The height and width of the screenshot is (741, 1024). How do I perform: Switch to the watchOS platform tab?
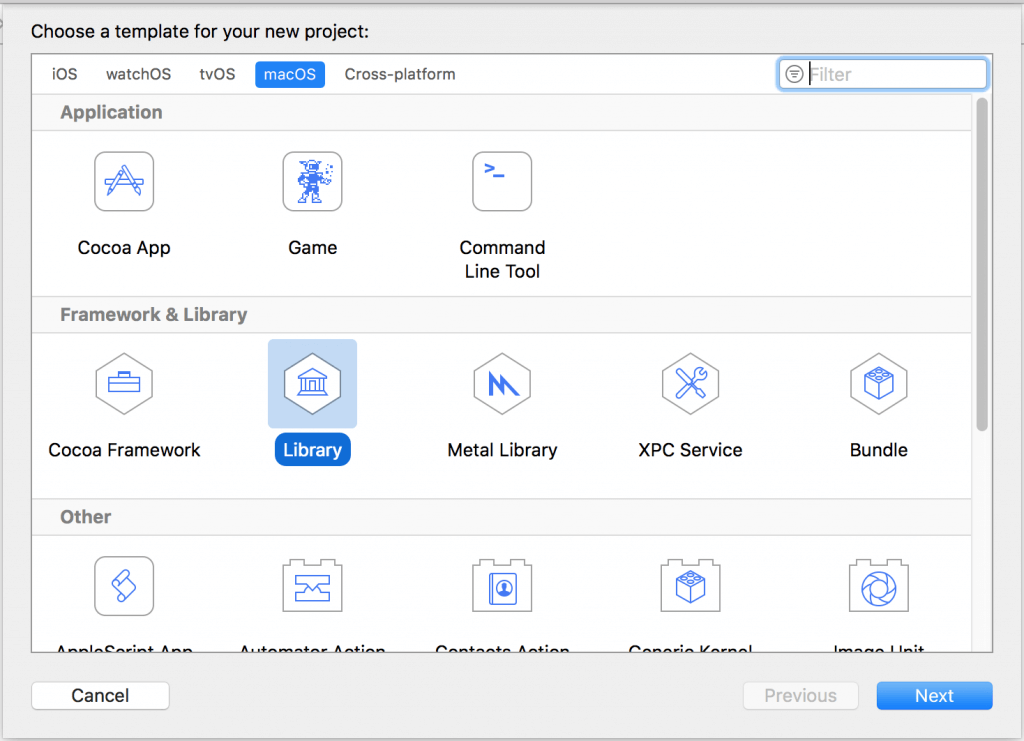pyautogui.click(x=138, y=74)
